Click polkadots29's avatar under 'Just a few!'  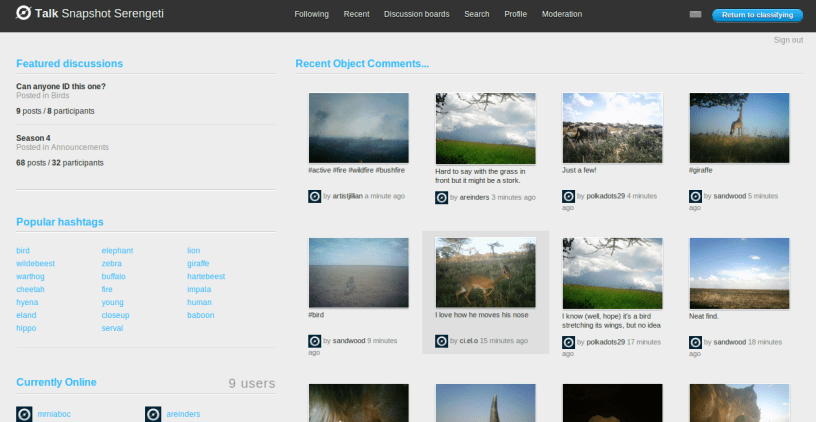tap(568, 197)
